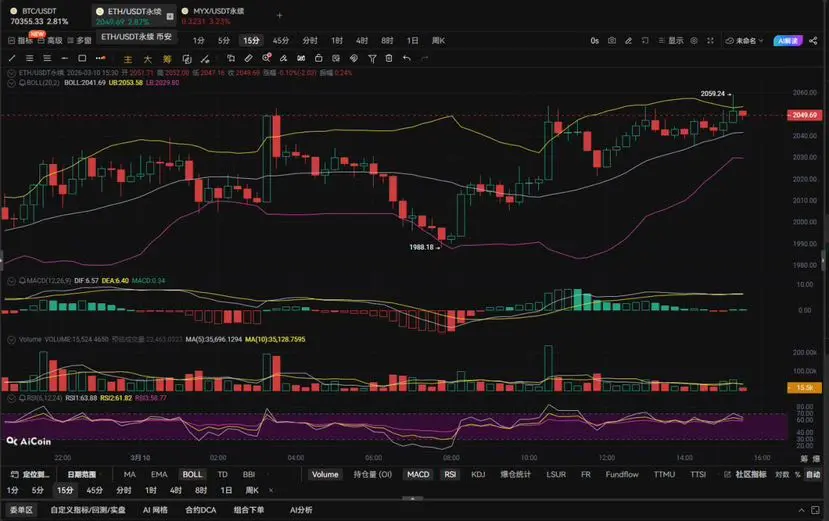Screen dimensions: 829x521
Task: Select 1分 timeframe in top bar
Action: pos(199,41)
